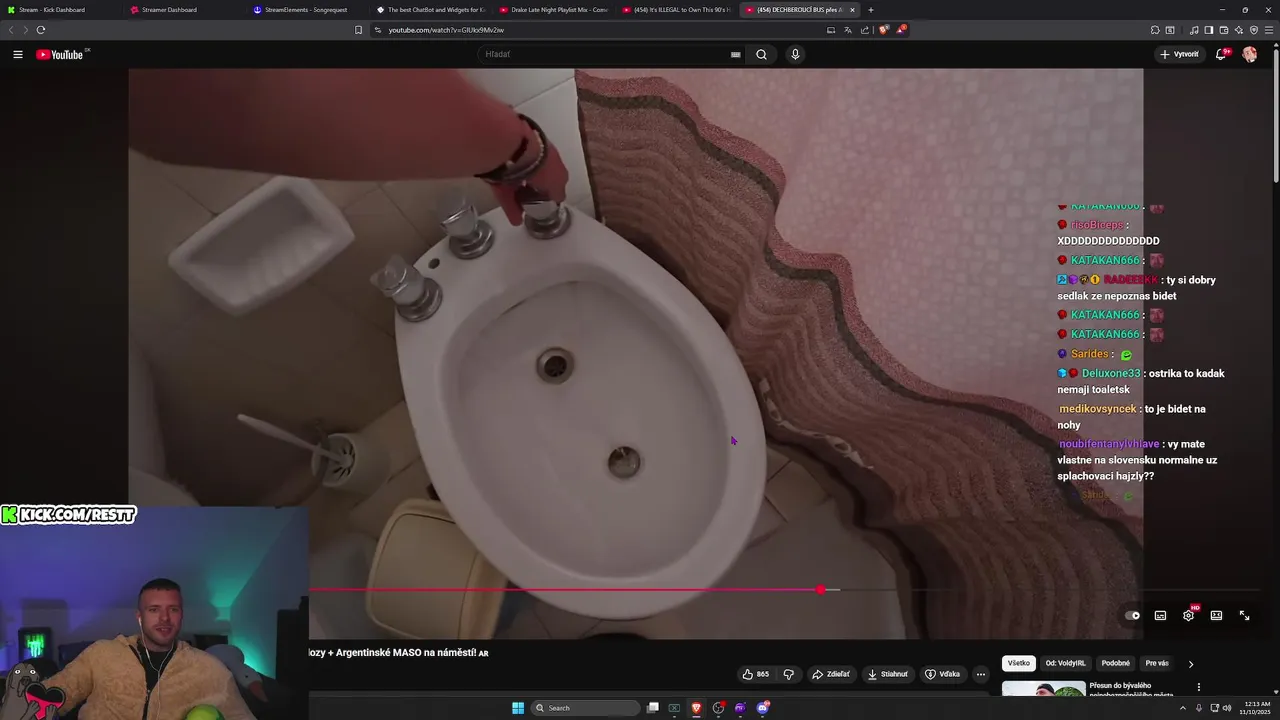Click the Zdieľať share button
Viewport: 1280px width, 720px height.
pyautogui.click(x=830, y=674)
